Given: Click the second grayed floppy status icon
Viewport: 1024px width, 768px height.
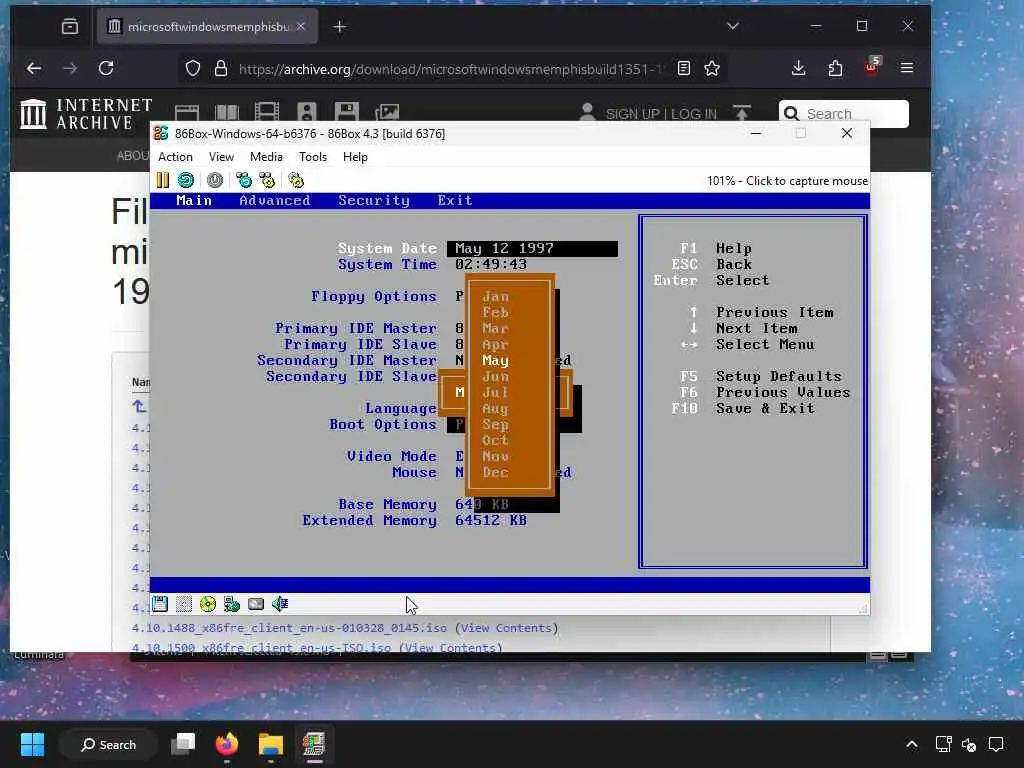Looking at the screenshot, I should tap(184, 604).
